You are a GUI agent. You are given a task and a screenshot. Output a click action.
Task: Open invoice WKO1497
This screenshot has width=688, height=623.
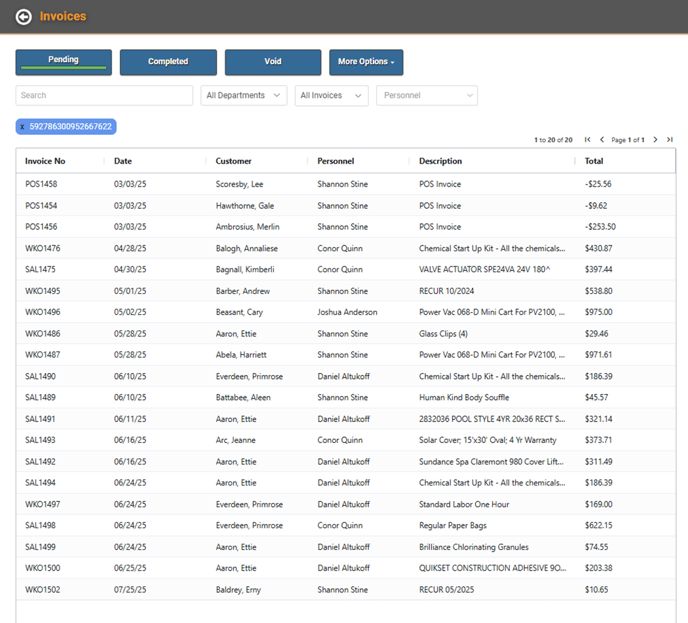point(43,504)
